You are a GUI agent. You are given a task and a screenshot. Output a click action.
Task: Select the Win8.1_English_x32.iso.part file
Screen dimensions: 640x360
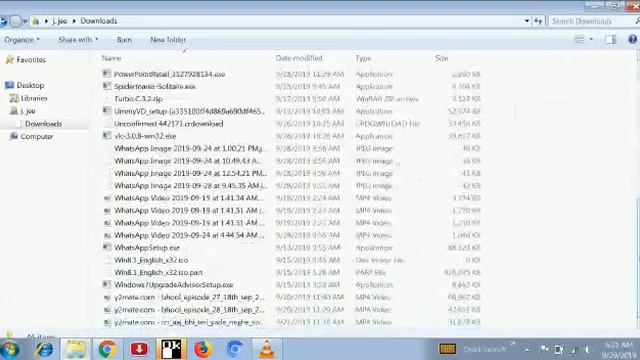(x=158, y=273)
